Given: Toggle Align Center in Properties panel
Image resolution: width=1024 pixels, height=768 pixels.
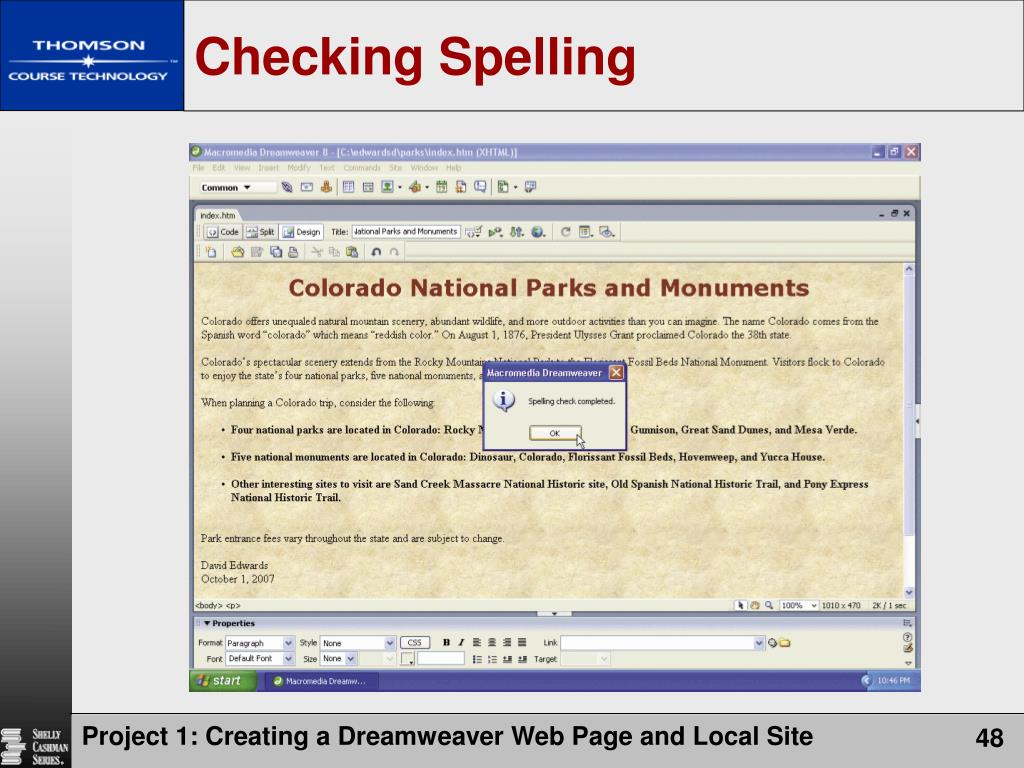Looking at the screenshot, I should point(492,643).
